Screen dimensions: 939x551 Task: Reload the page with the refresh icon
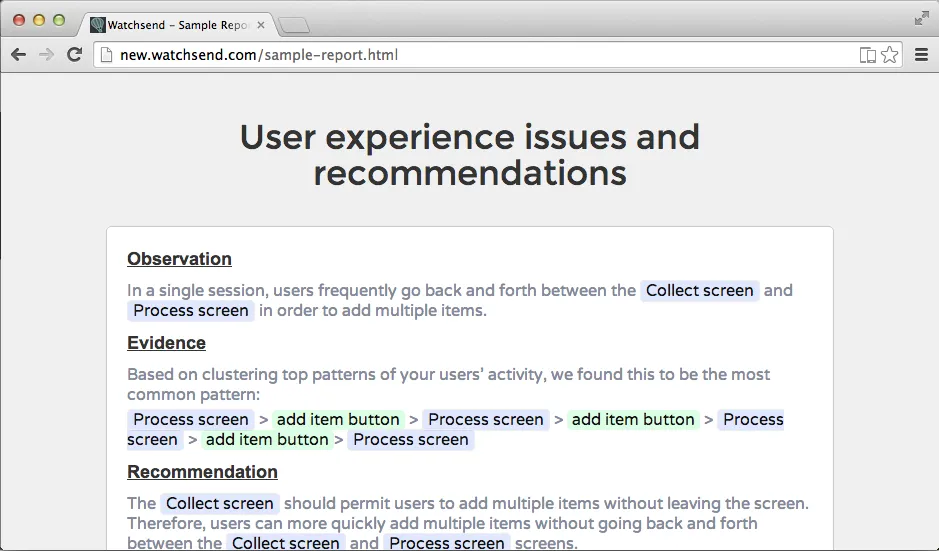pyautogui.click(x=74, y=55)
